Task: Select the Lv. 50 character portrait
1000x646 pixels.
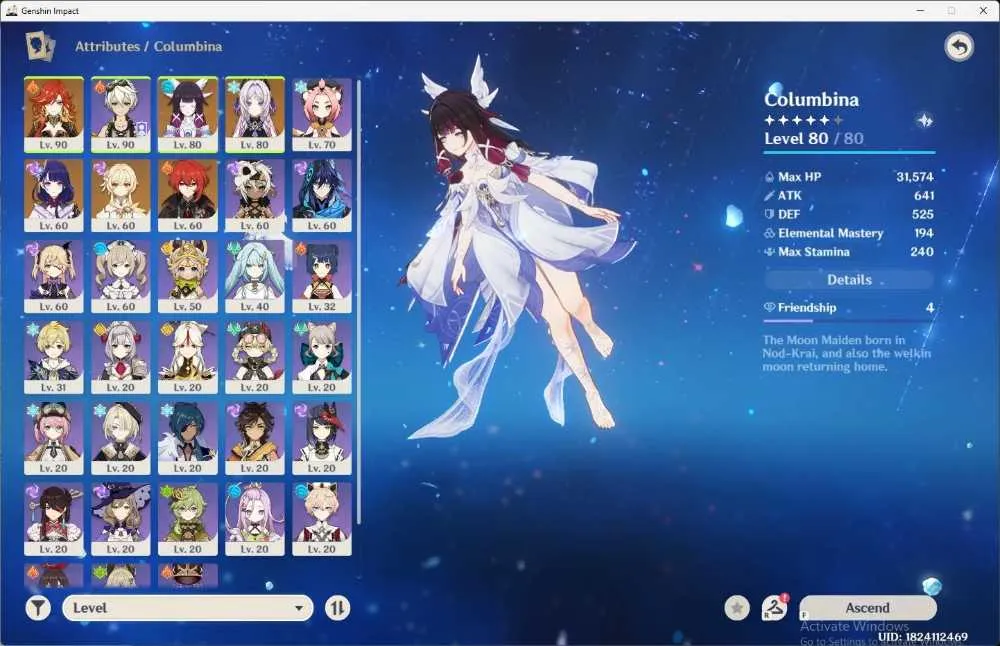Action: [x=188, y=277]
